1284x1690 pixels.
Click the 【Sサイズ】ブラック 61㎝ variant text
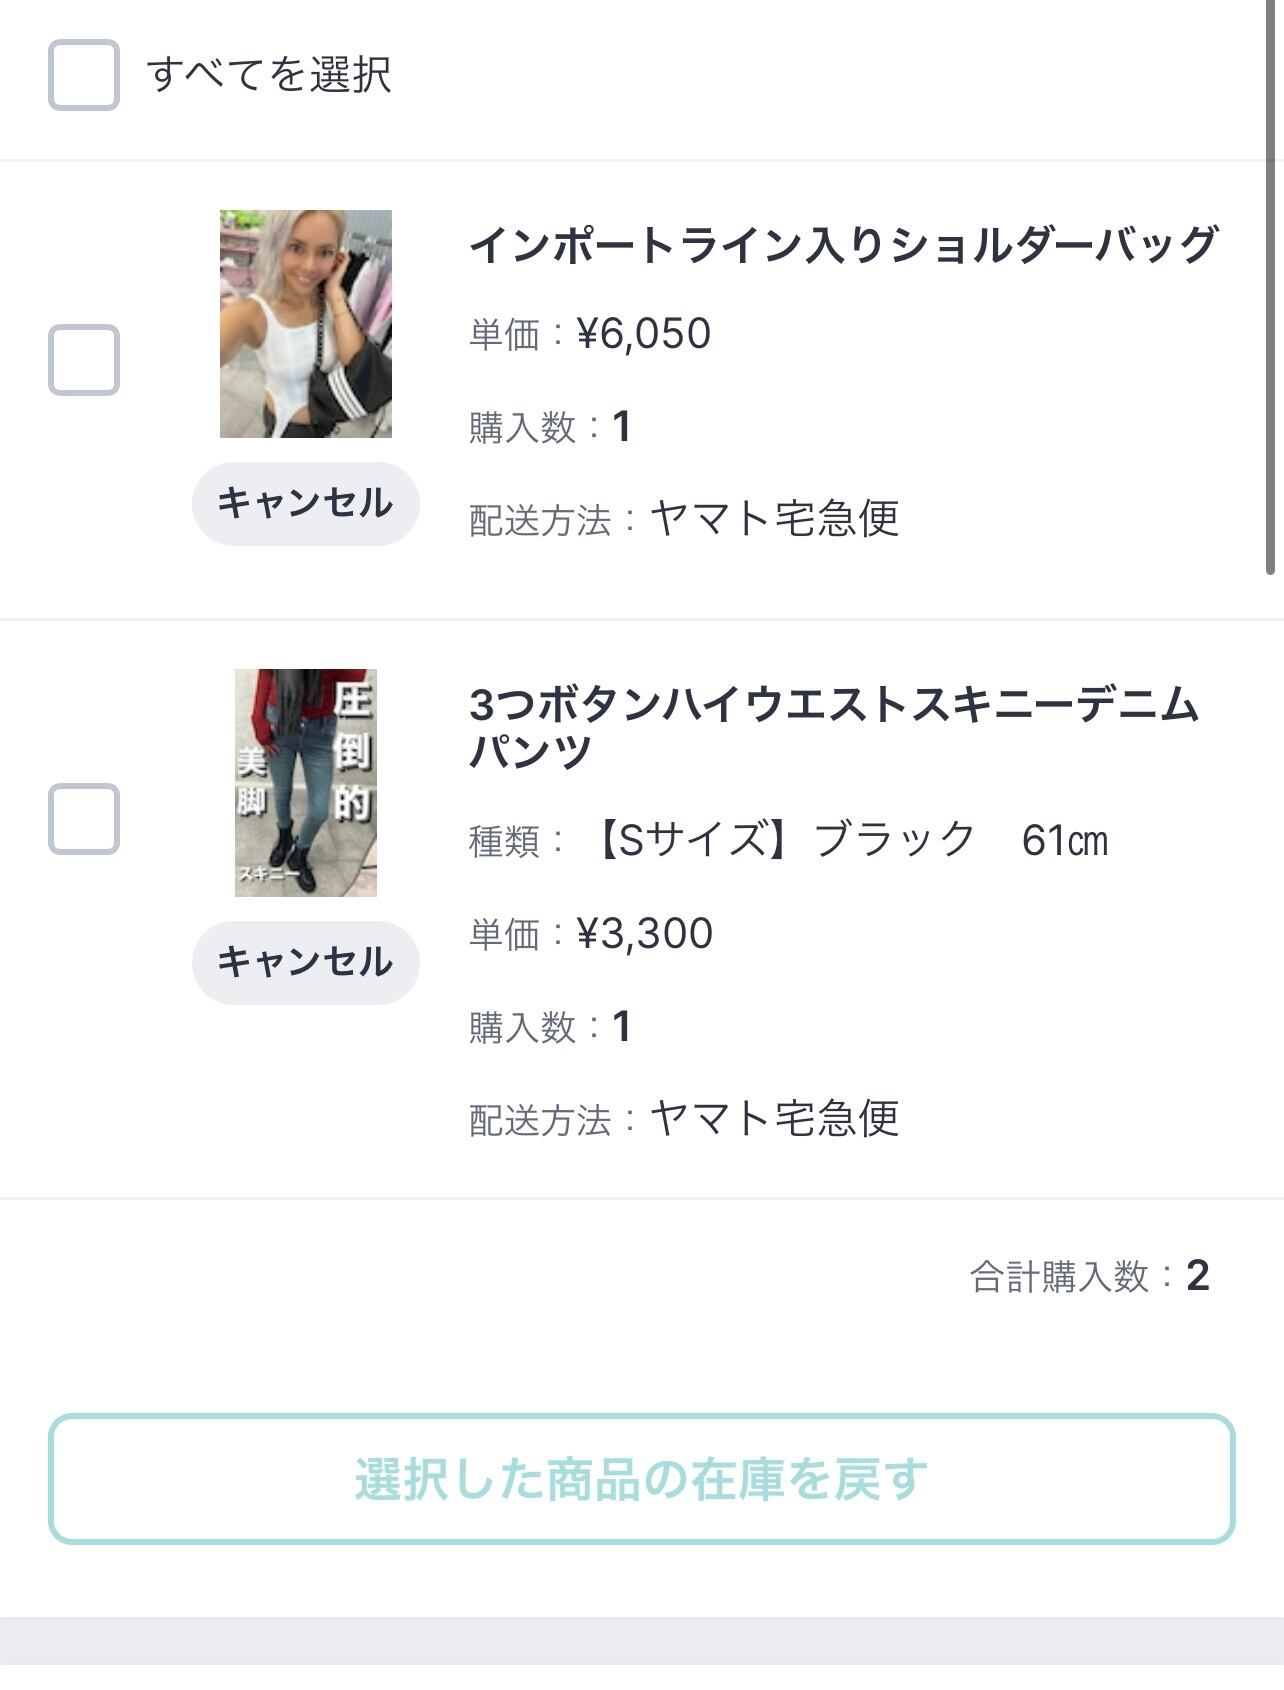[850, 840]
